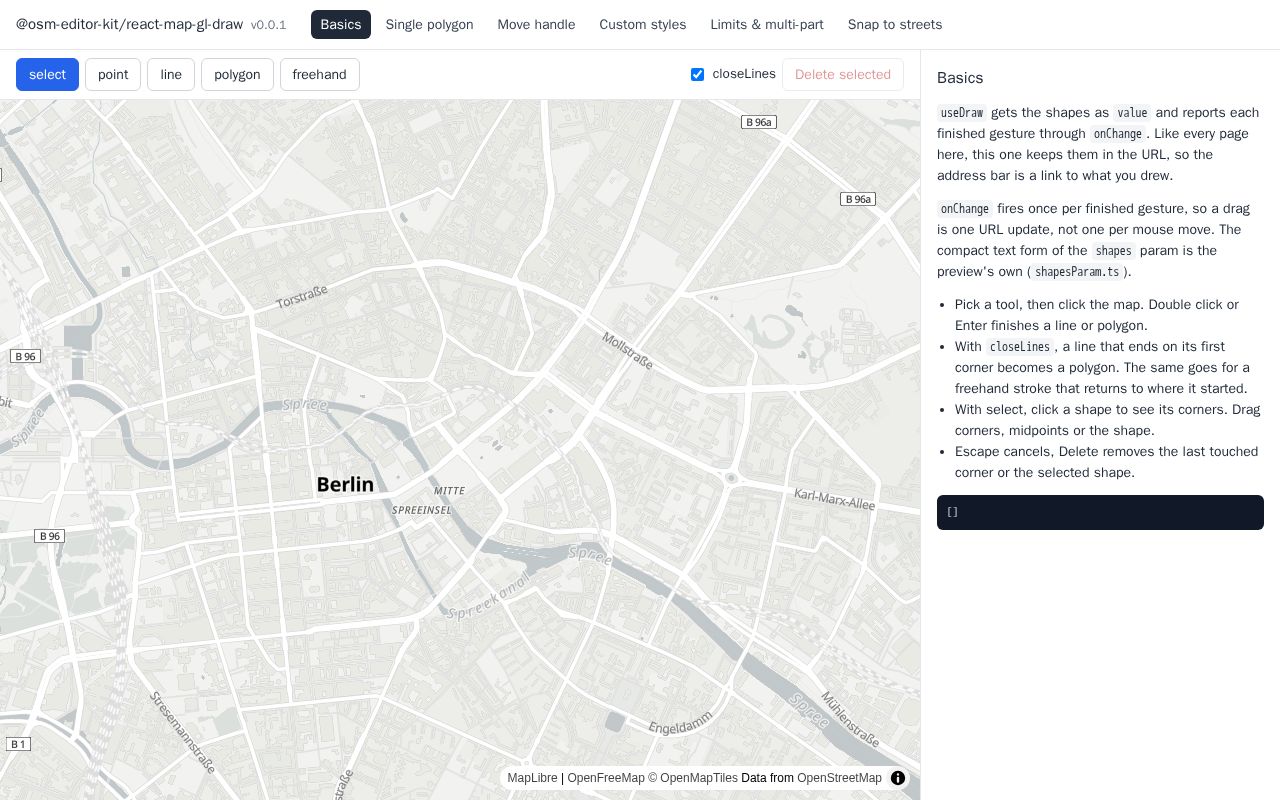This screenshot has height=800, width=1280.
Task: Switch to the Custom styles tab
Action: click(643, 24)
